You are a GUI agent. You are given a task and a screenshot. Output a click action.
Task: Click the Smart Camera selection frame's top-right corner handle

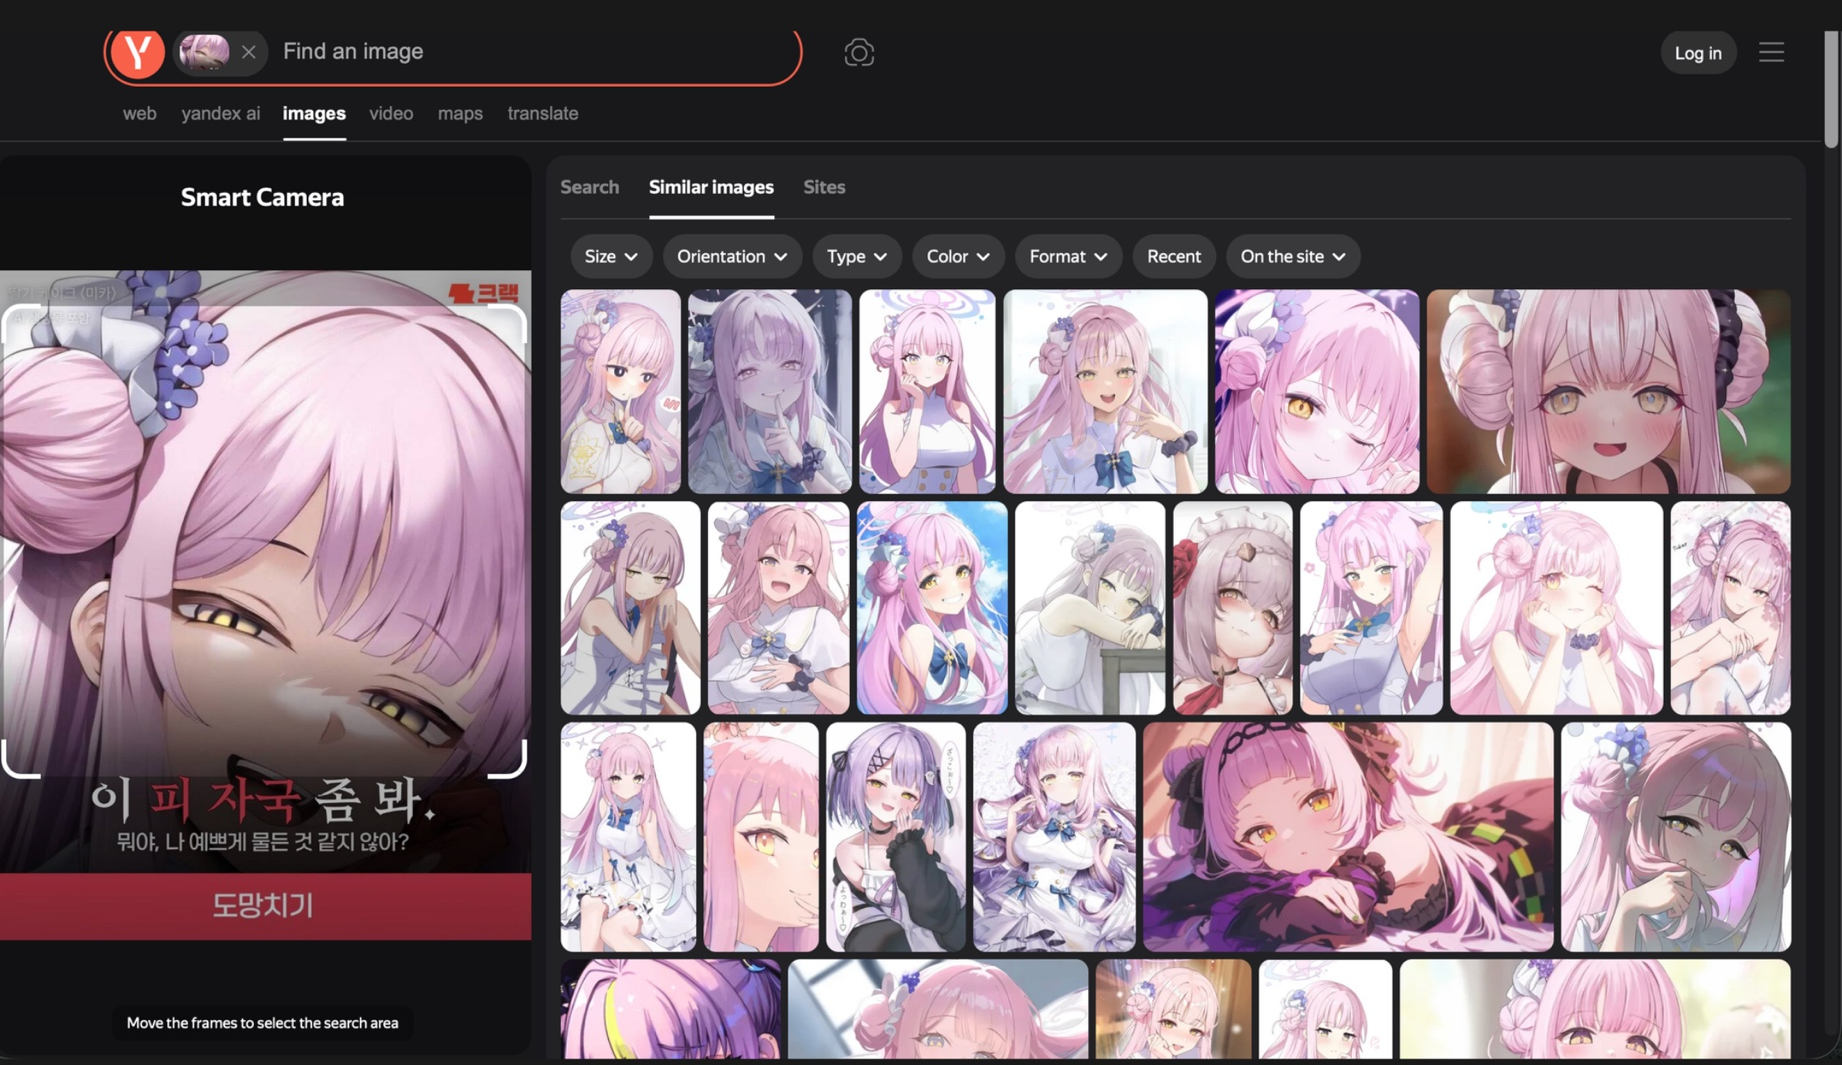click(509, 323)
